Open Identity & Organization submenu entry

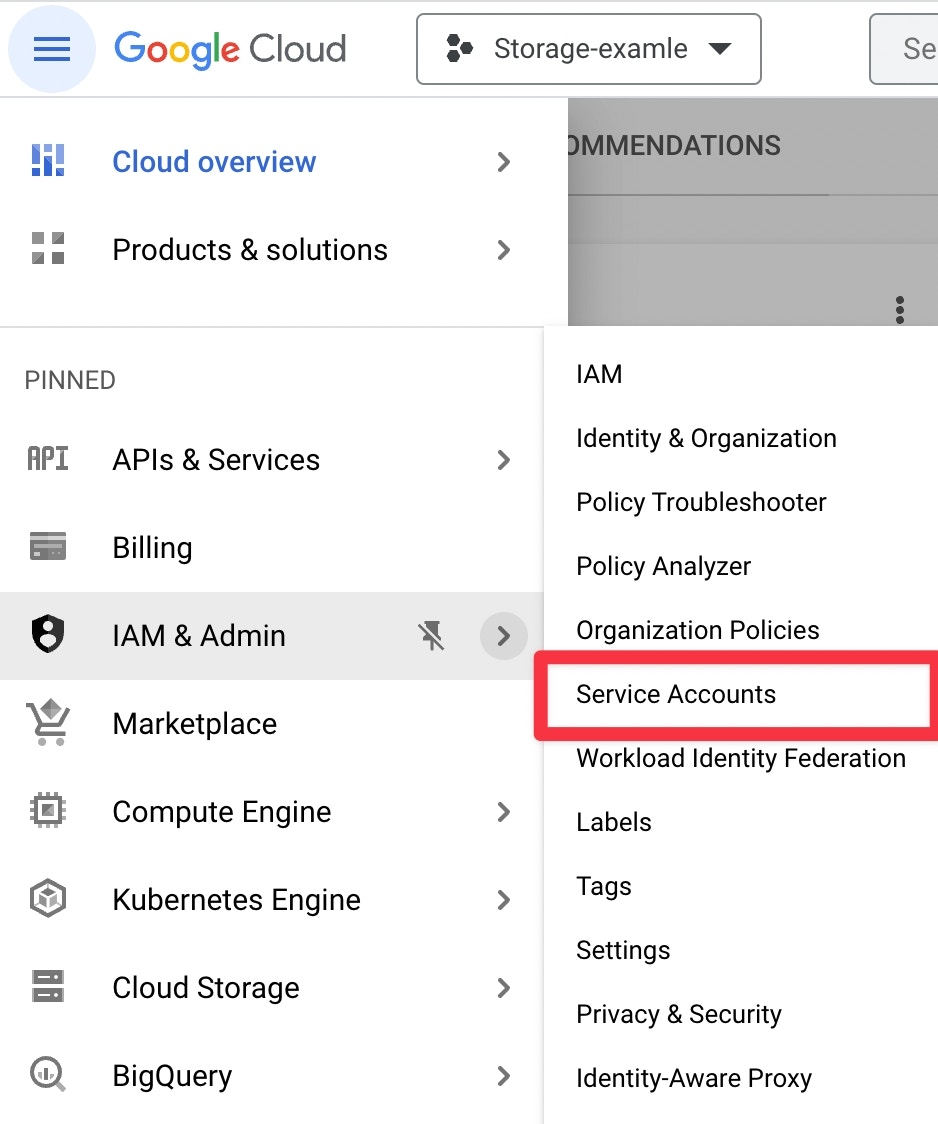point(707,438)
